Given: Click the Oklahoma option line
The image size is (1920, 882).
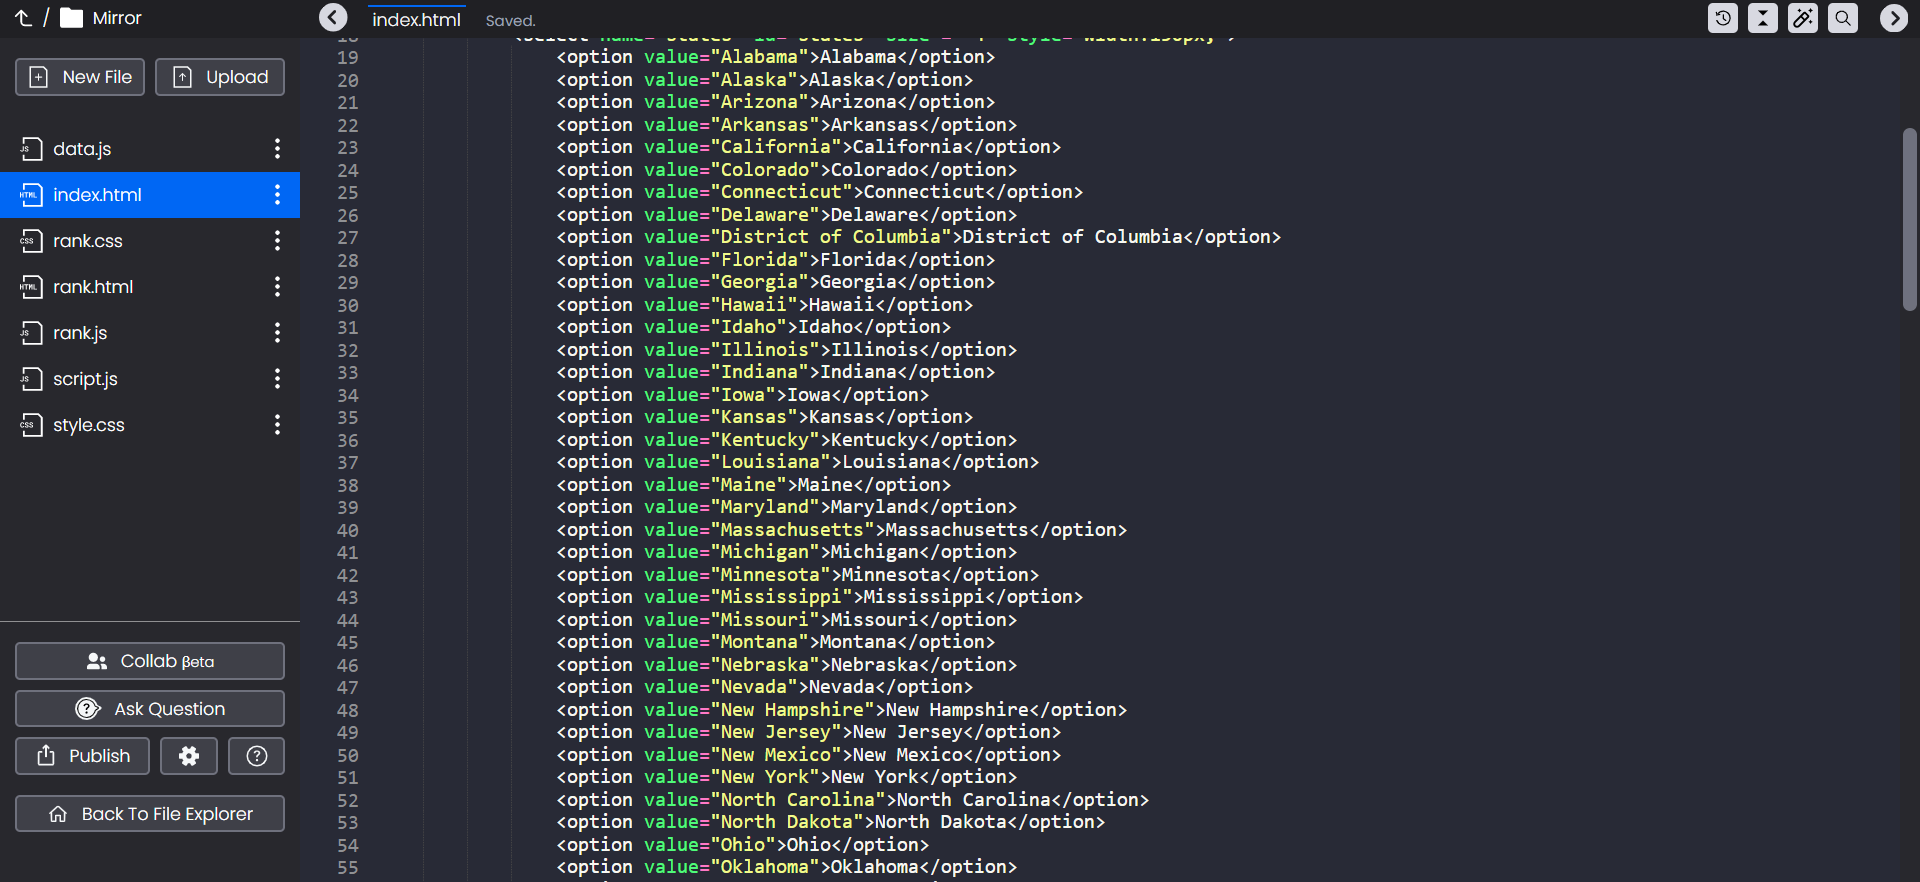Looking at the screenshot, I should 786,867.
